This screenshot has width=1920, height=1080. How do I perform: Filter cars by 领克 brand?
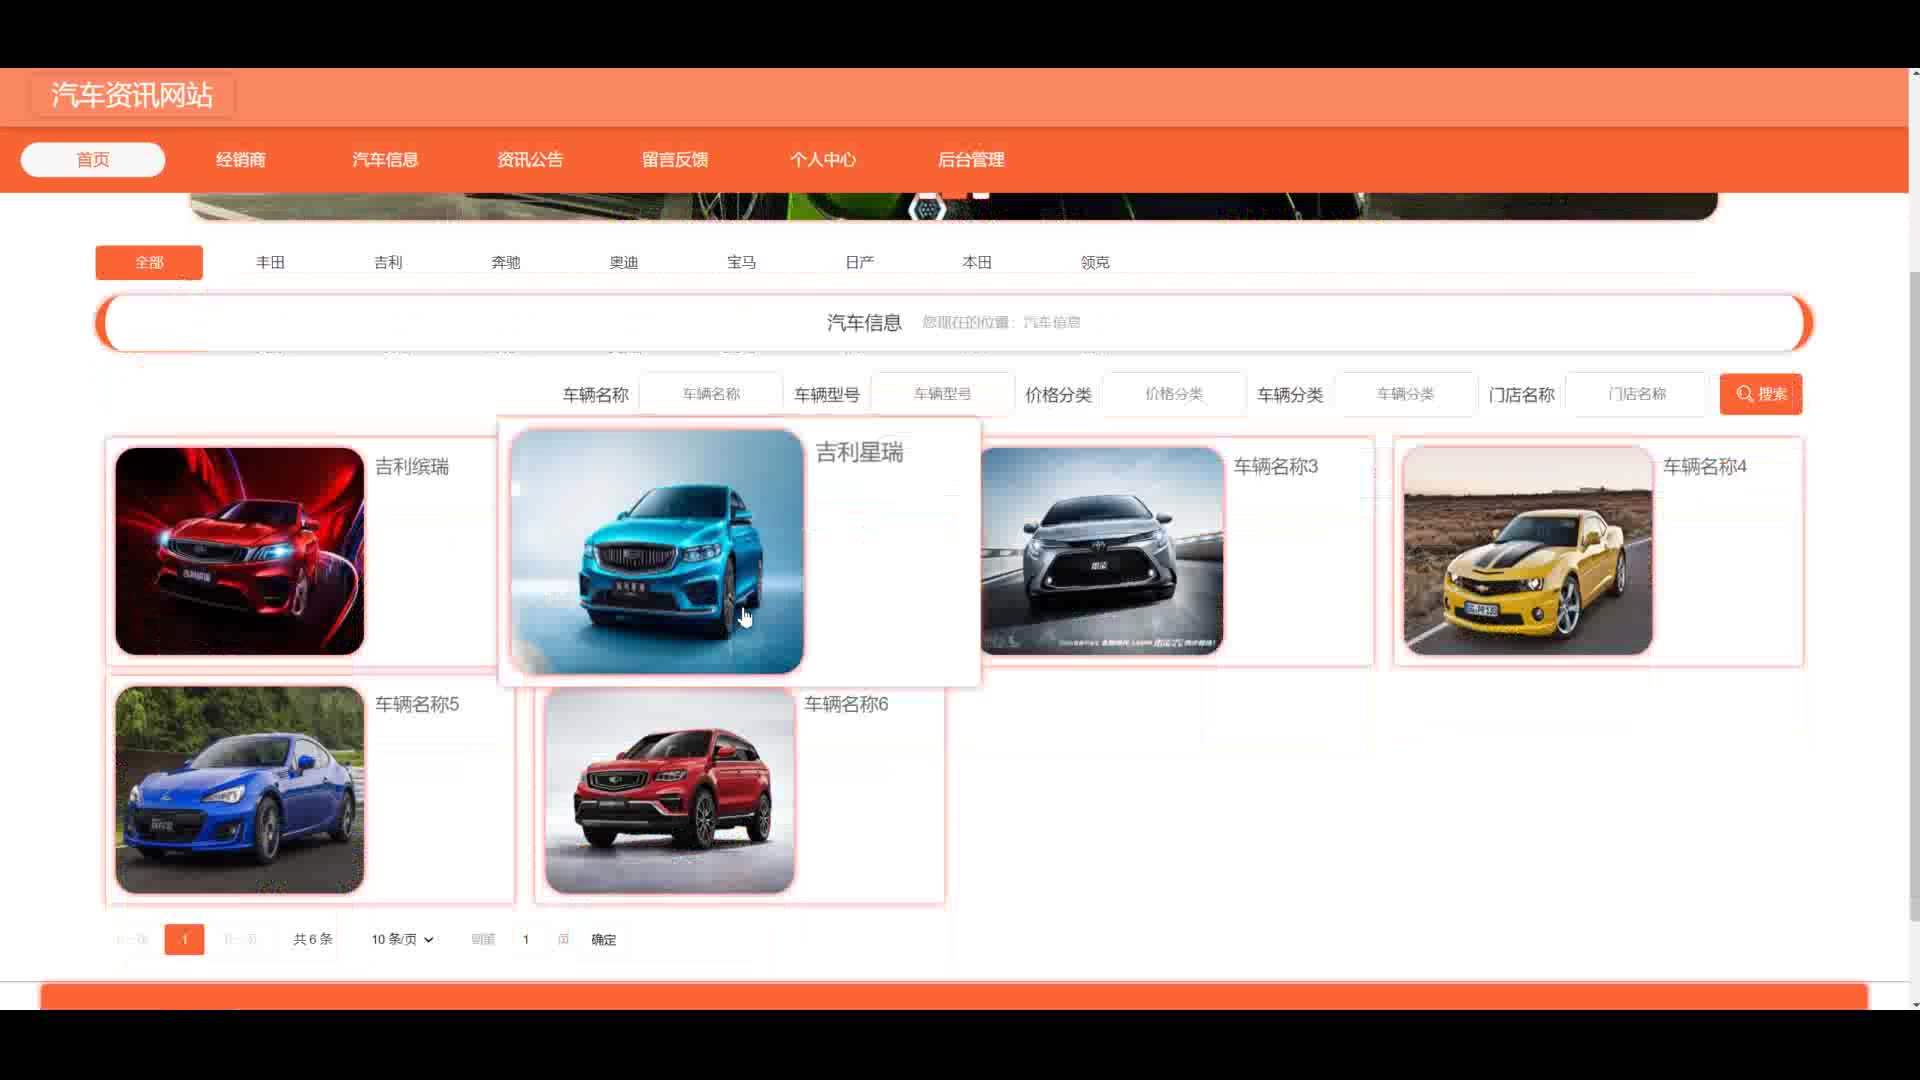tap(1095, 262)
